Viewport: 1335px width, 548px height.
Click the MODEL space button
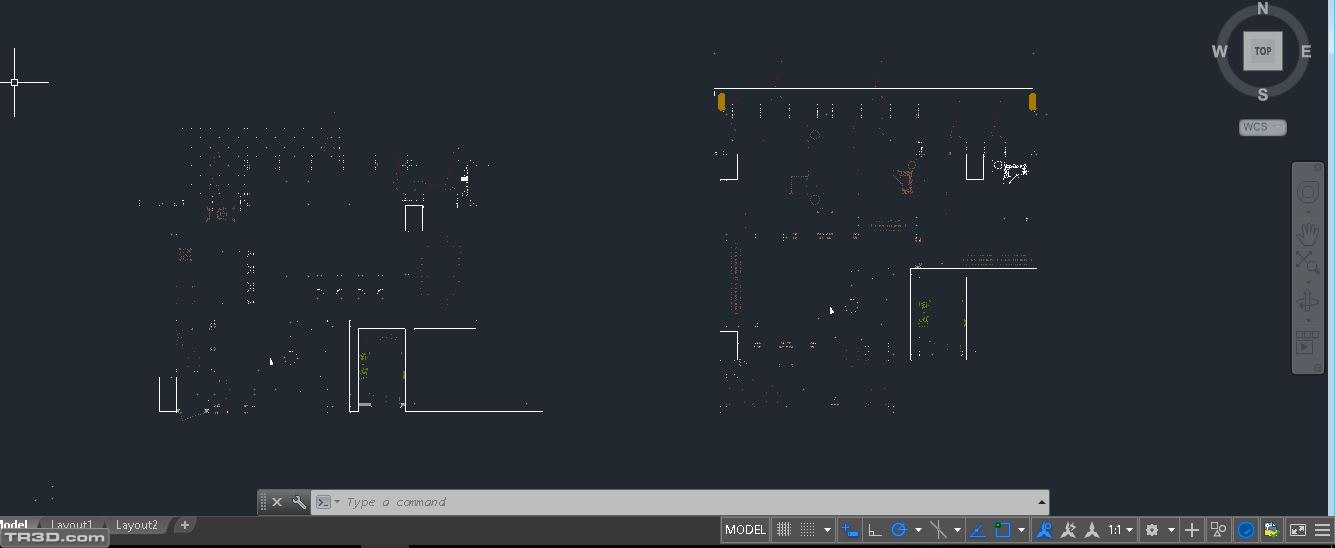coord(745,530)
